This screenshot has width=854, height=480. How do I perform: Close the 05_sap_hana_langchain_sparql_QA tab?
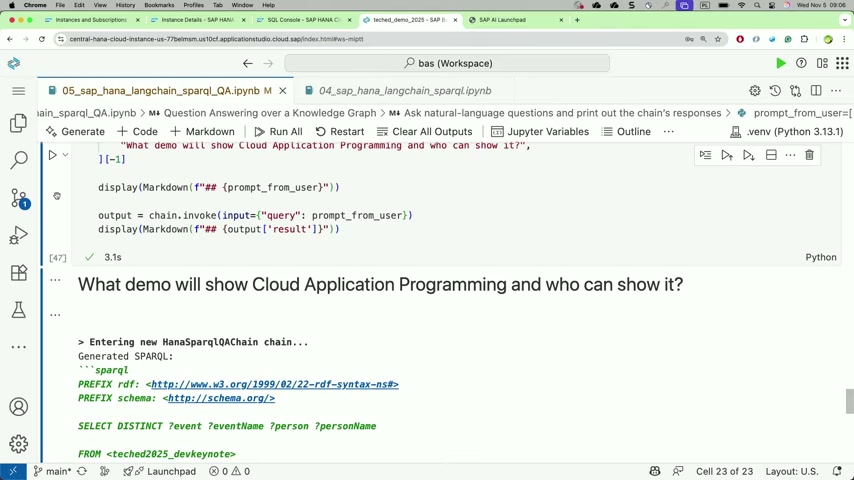point(283,91)
